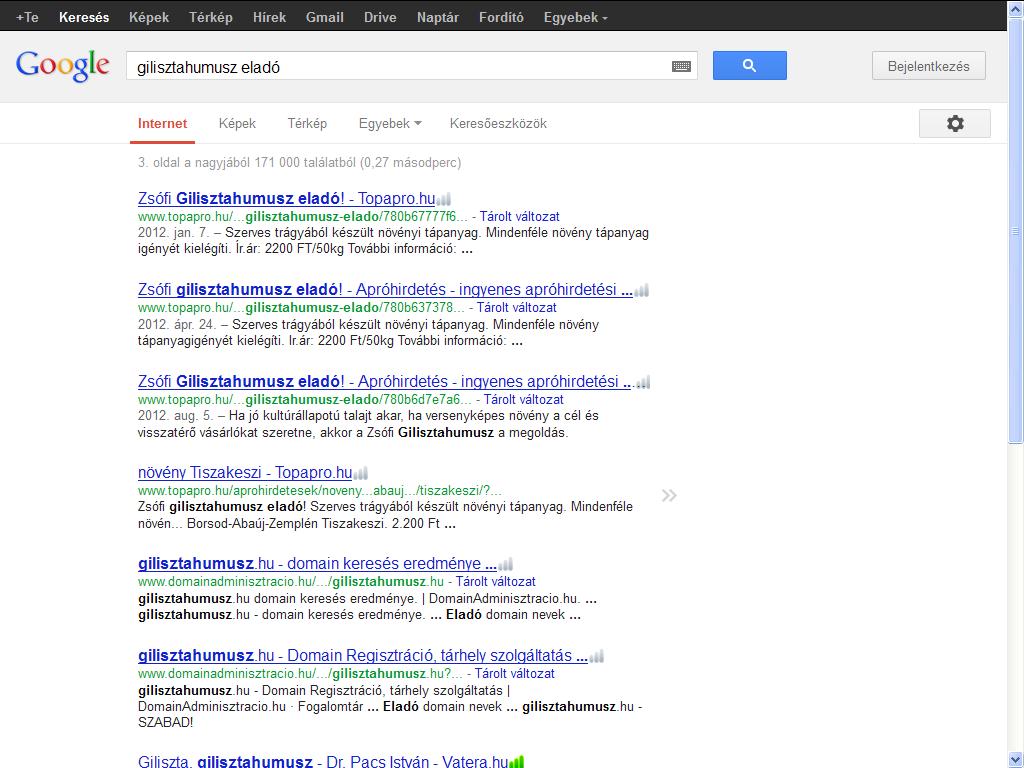Expand the Egyebek dropdown under the search box
Viewport: 1024px width, 768px height.
point(390,123)
